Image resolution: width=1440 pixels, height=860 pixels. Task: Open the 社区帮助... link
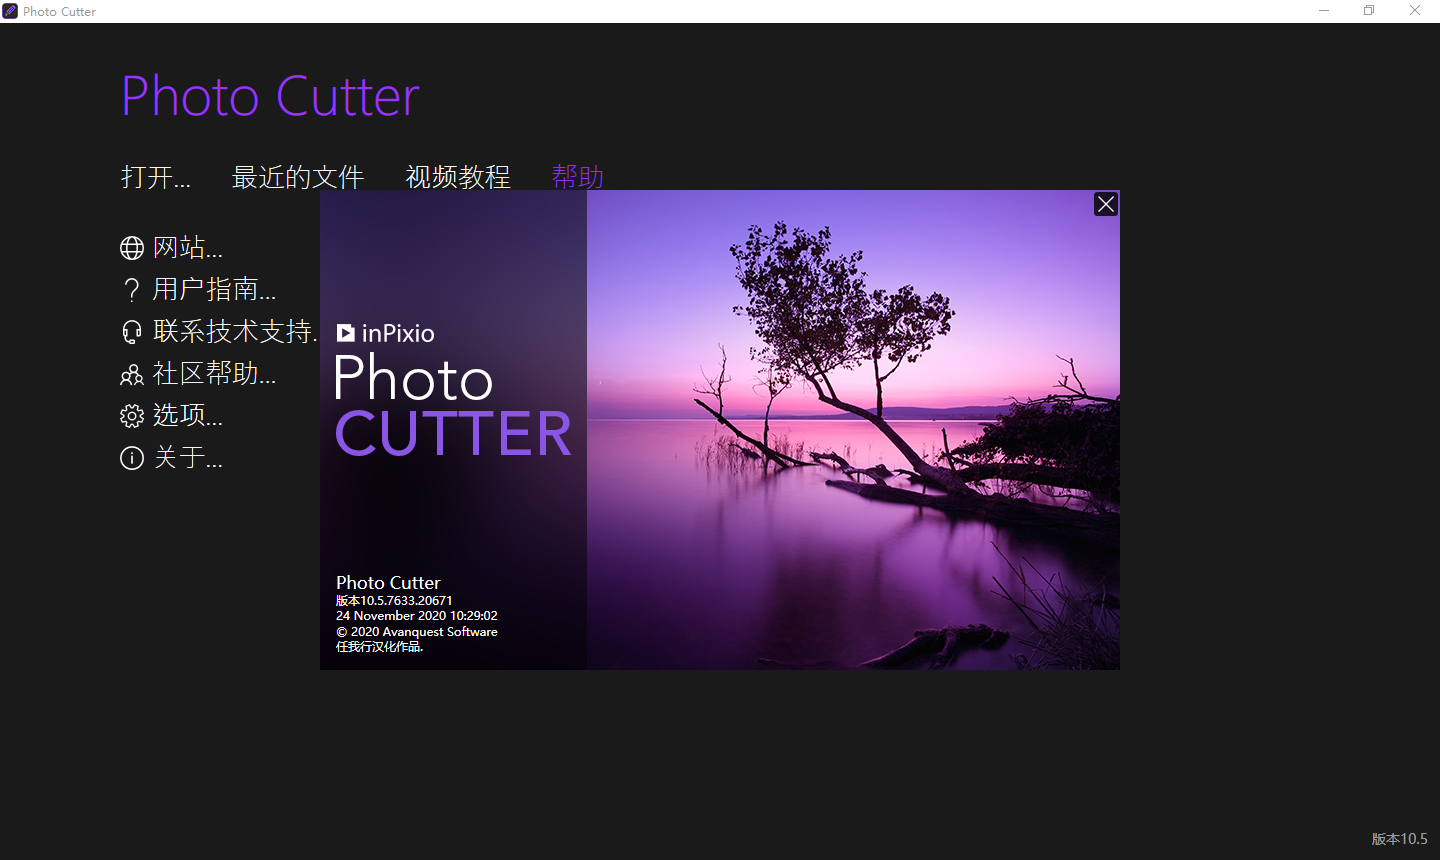point(214,374)
